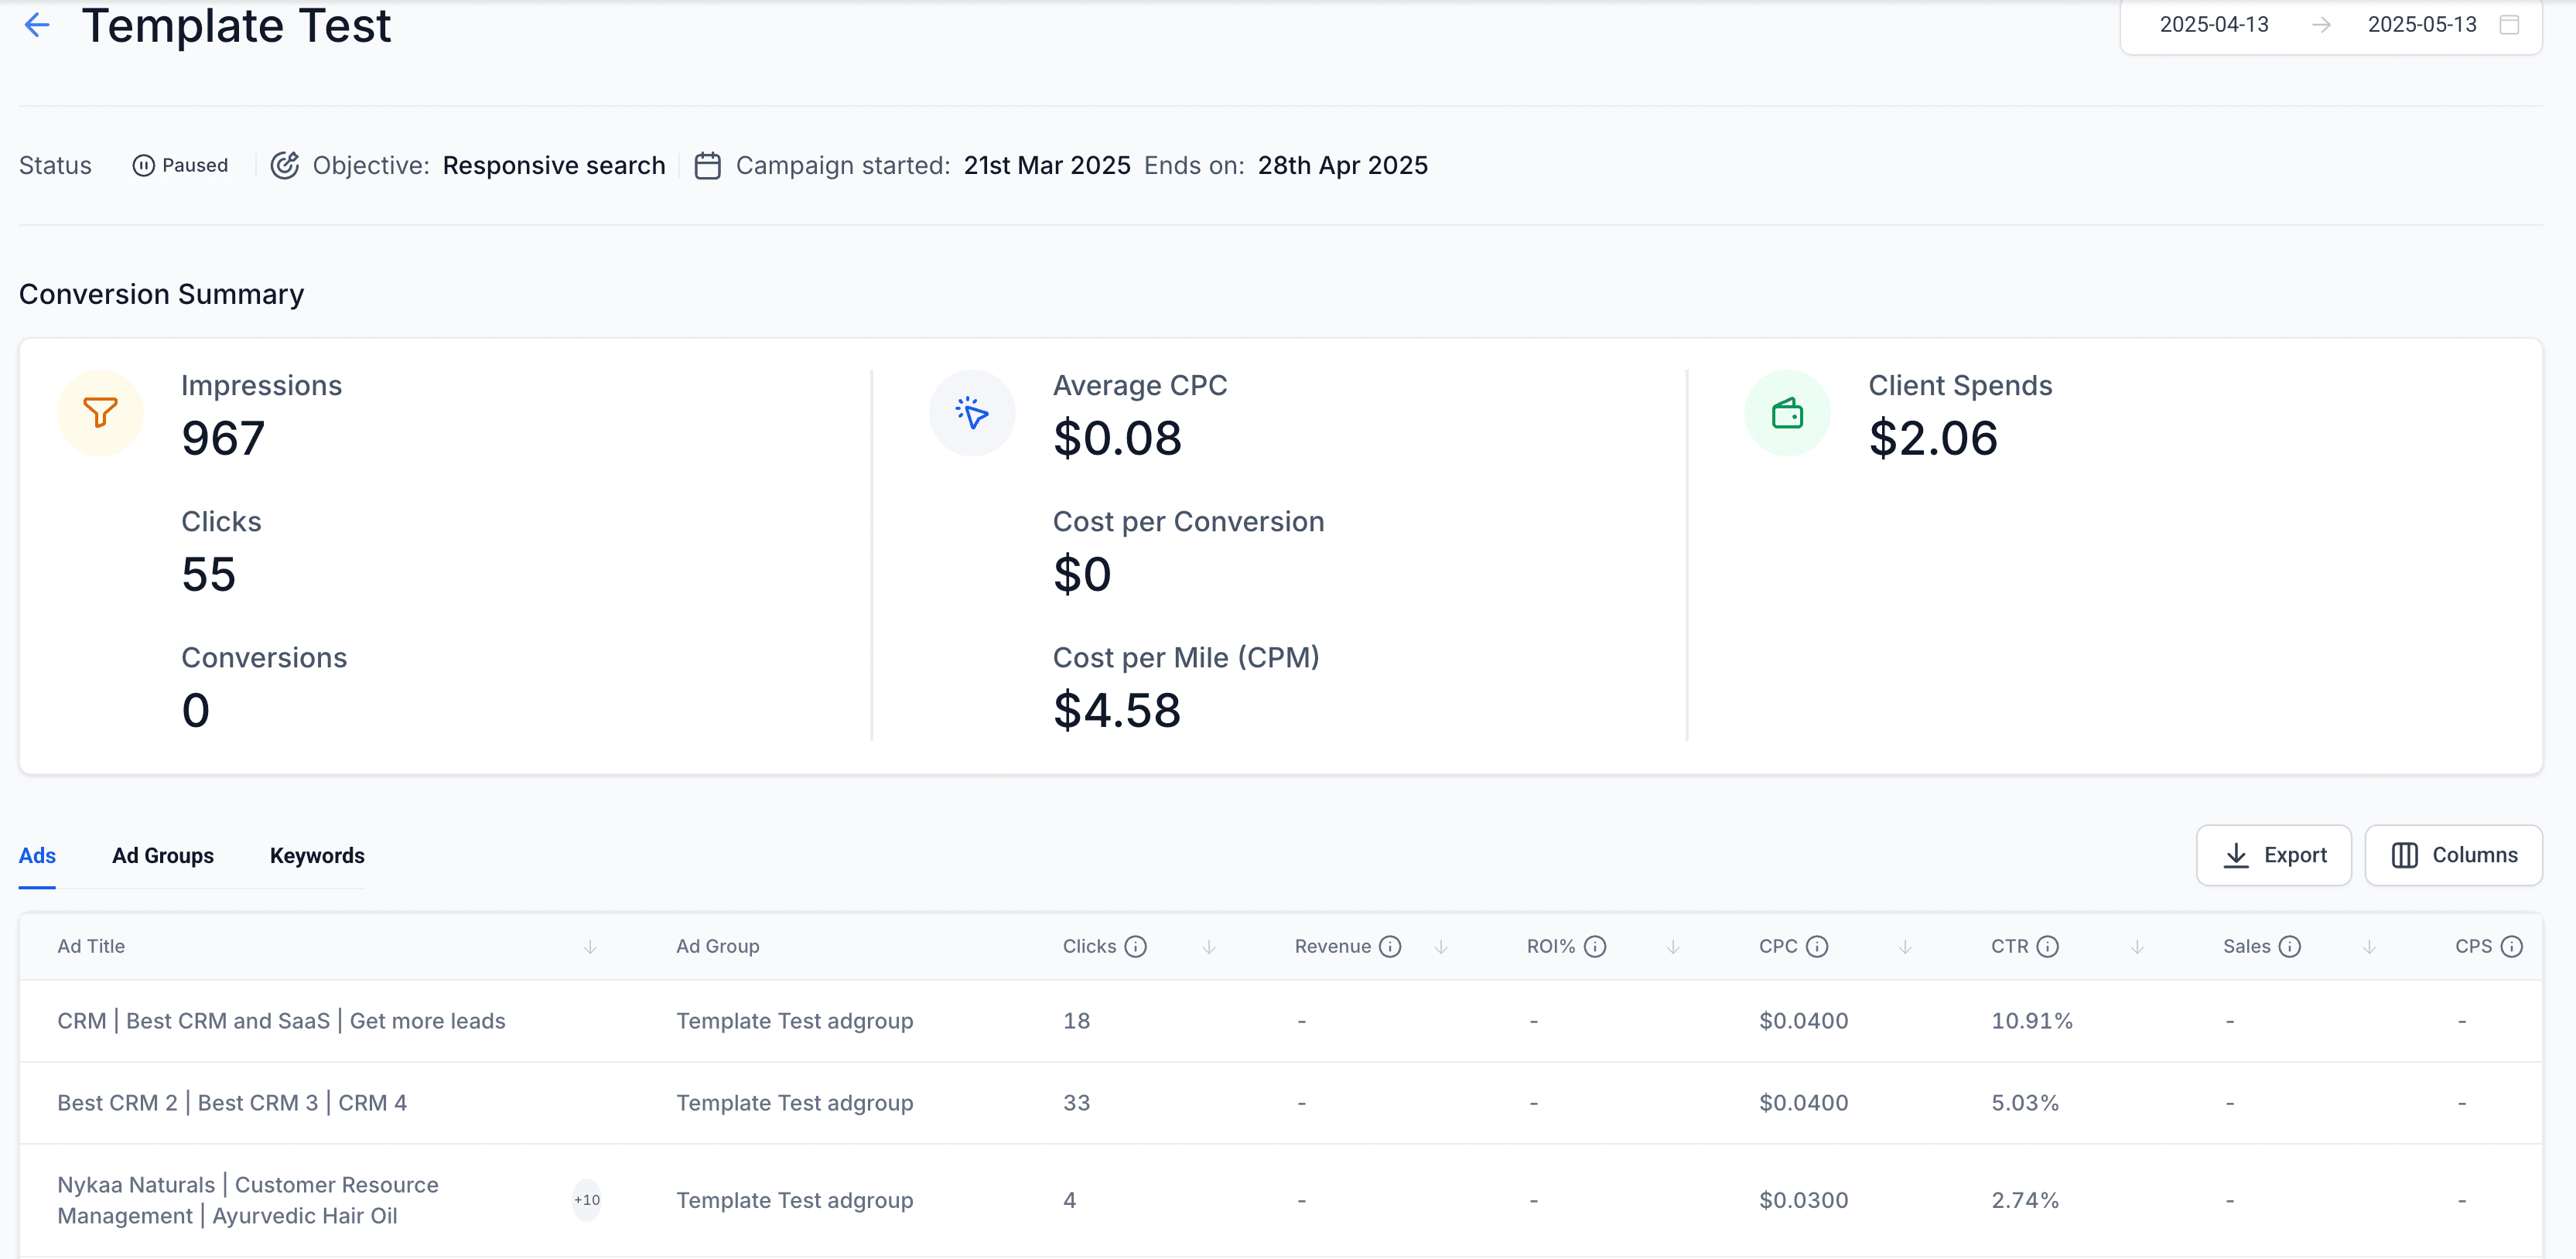Screen dimensions: 2576x1259
Task: Open the calendar icon in date range
Action: pos(2509,25)
